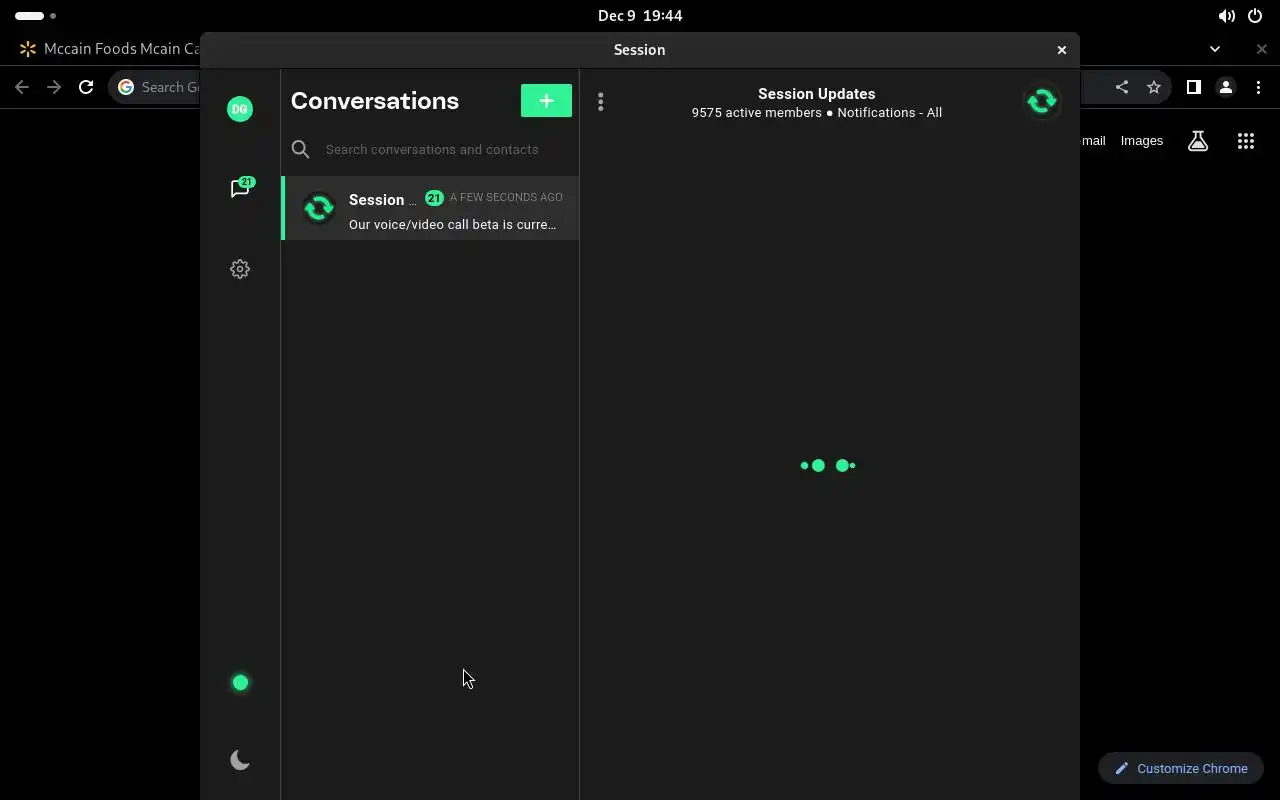Screen dimensions: 1280x800
Task: Click the Session Updates header title
Action: [816, 94]
